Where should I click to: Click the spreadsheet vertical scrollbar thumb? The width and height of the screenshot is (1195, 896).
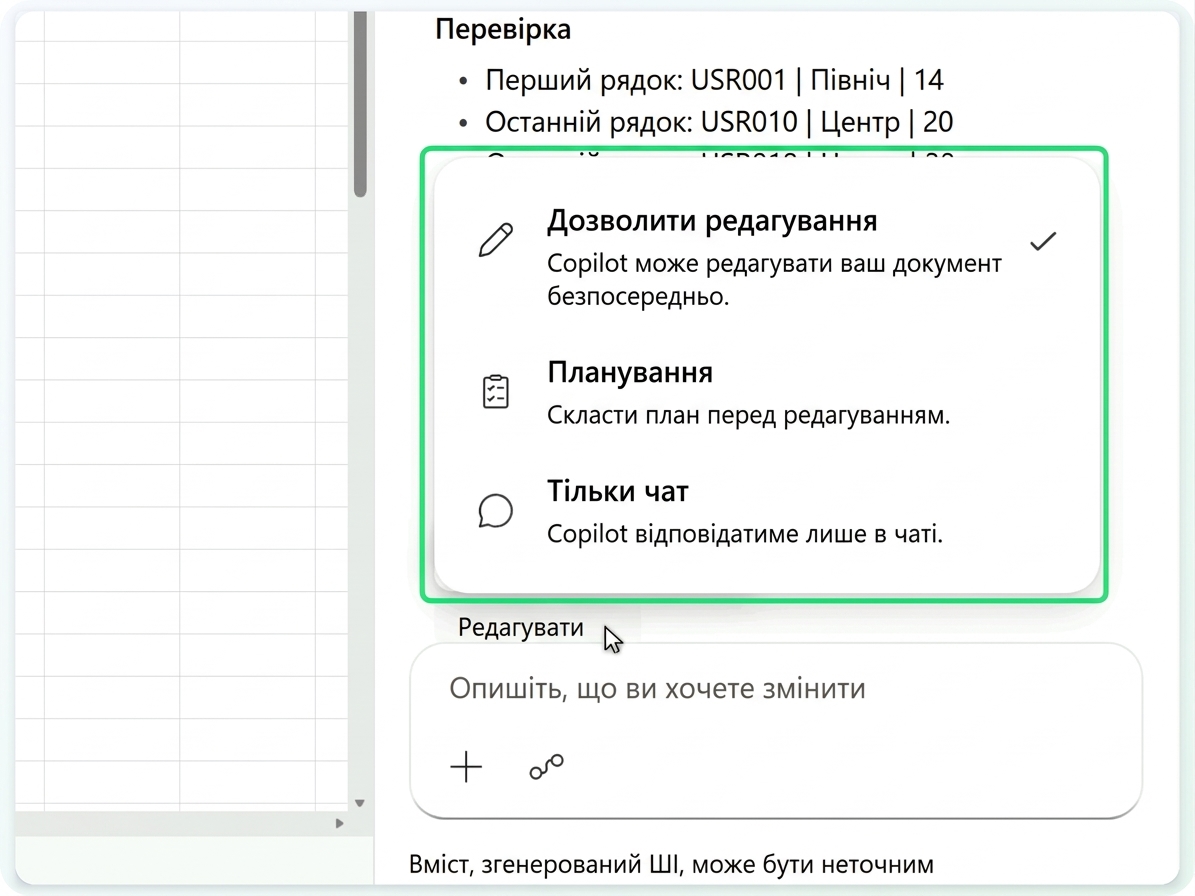pyautogui.click(x=360, y=104)
